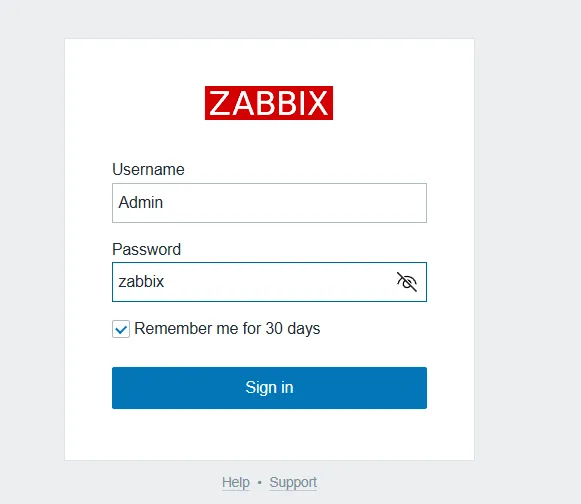This screenshot has height=504, width=581.
Task: Click the "Sign in" text on the button
Action: coord(269,388)
